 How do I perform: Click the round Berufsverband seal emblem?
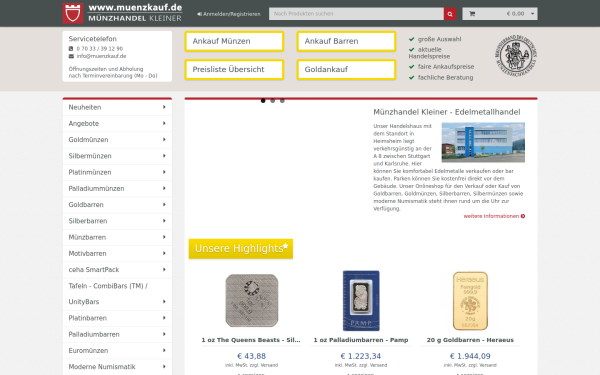tap(516, 55)
